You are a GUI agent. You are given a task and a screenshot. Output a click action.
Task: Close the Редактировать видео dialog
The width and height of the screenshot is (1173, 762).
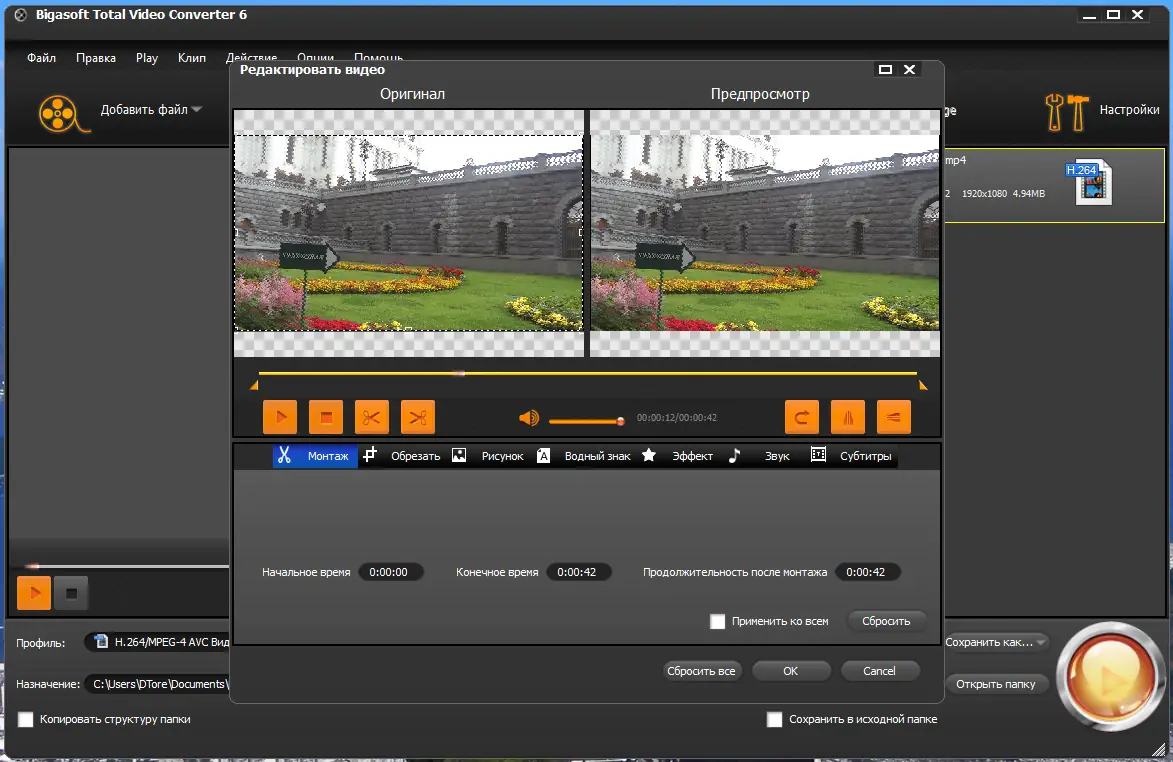point(910,70)
